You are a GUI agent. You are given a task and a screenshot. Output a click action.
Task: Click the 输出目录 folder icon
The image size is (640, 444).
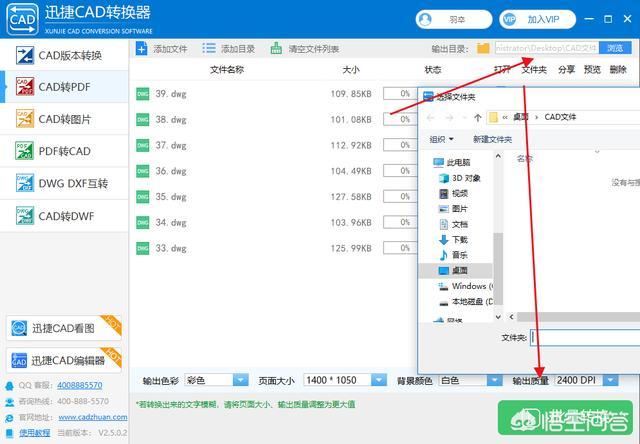point(483,48)
